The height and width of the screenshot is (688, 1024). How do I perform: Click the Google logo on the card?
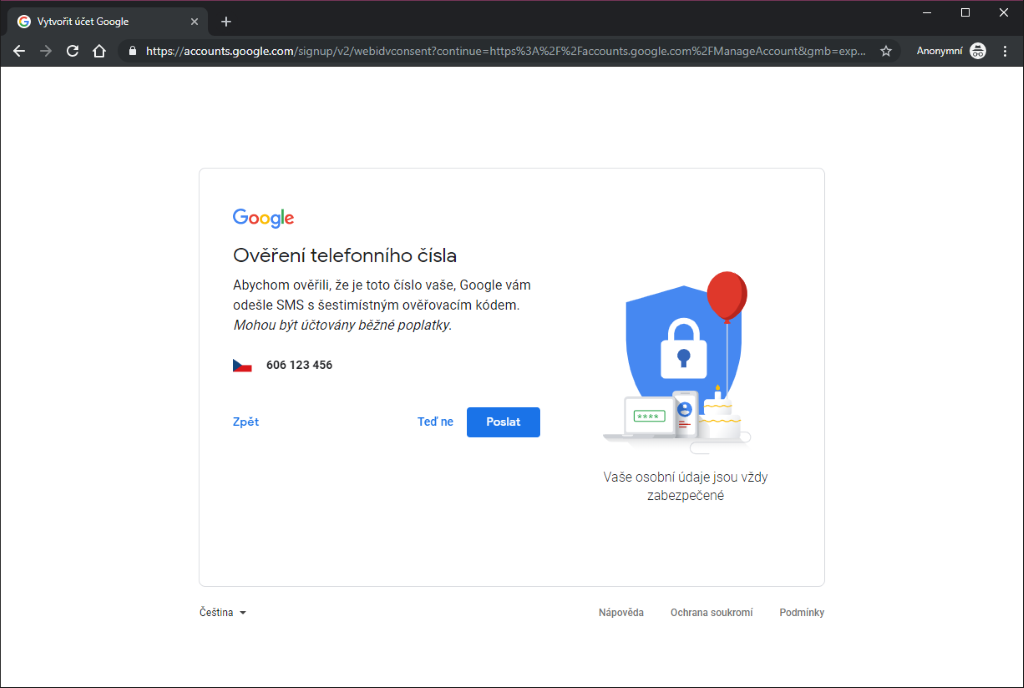click(x=263, y=218)
